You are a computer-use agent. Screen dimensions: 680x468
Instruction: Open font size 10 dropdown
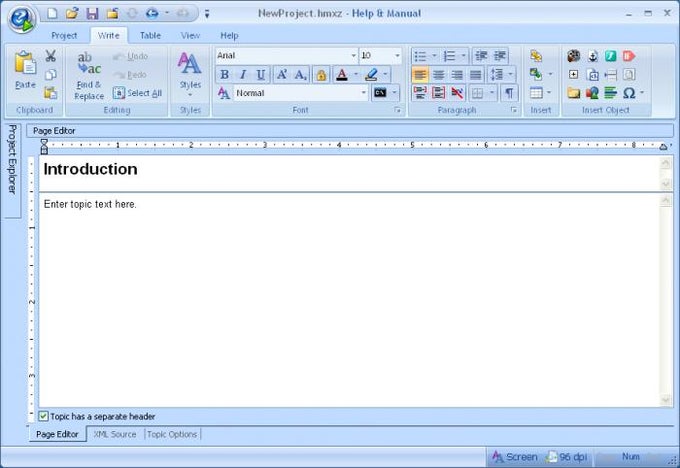pos(397,56)
